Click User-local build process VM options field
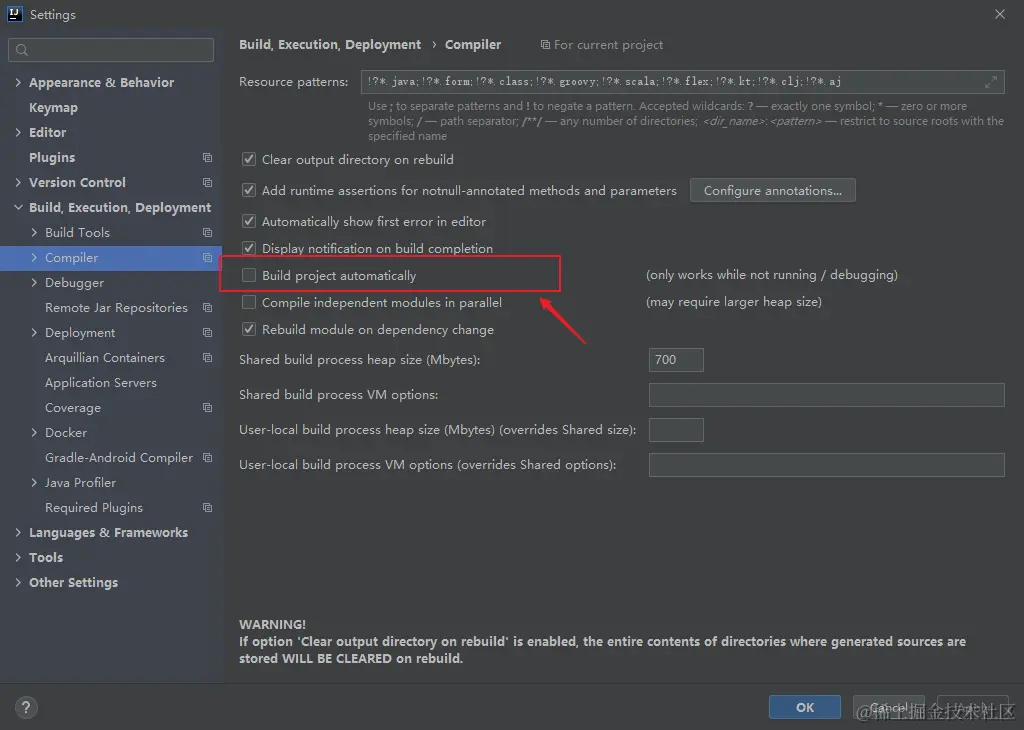Viewport: 1024px width, 730px height. [x=826, y=465]
